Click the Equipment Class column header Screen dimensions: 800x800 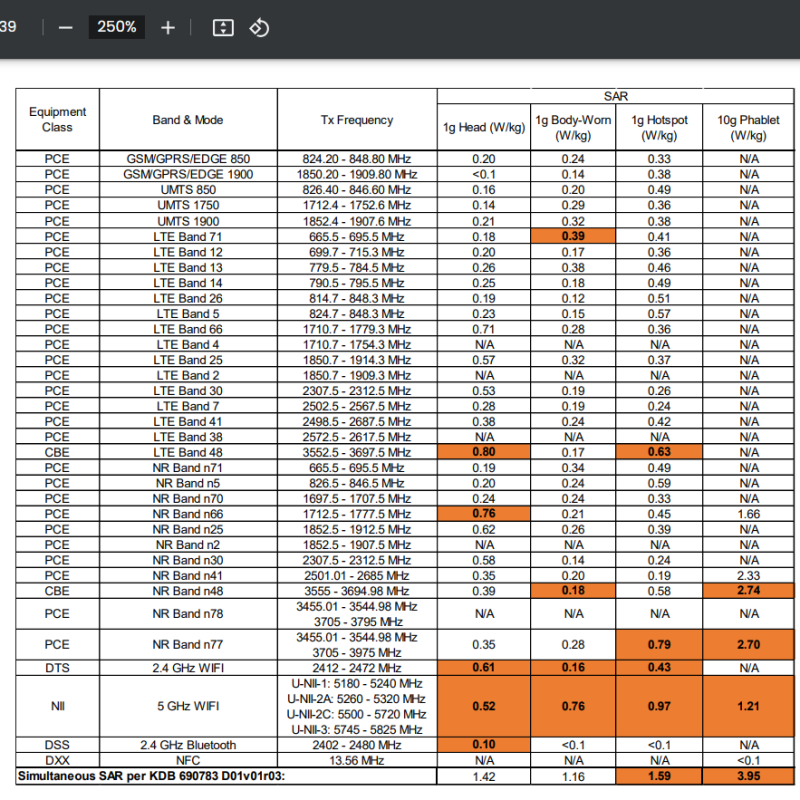tap(57, 120)
